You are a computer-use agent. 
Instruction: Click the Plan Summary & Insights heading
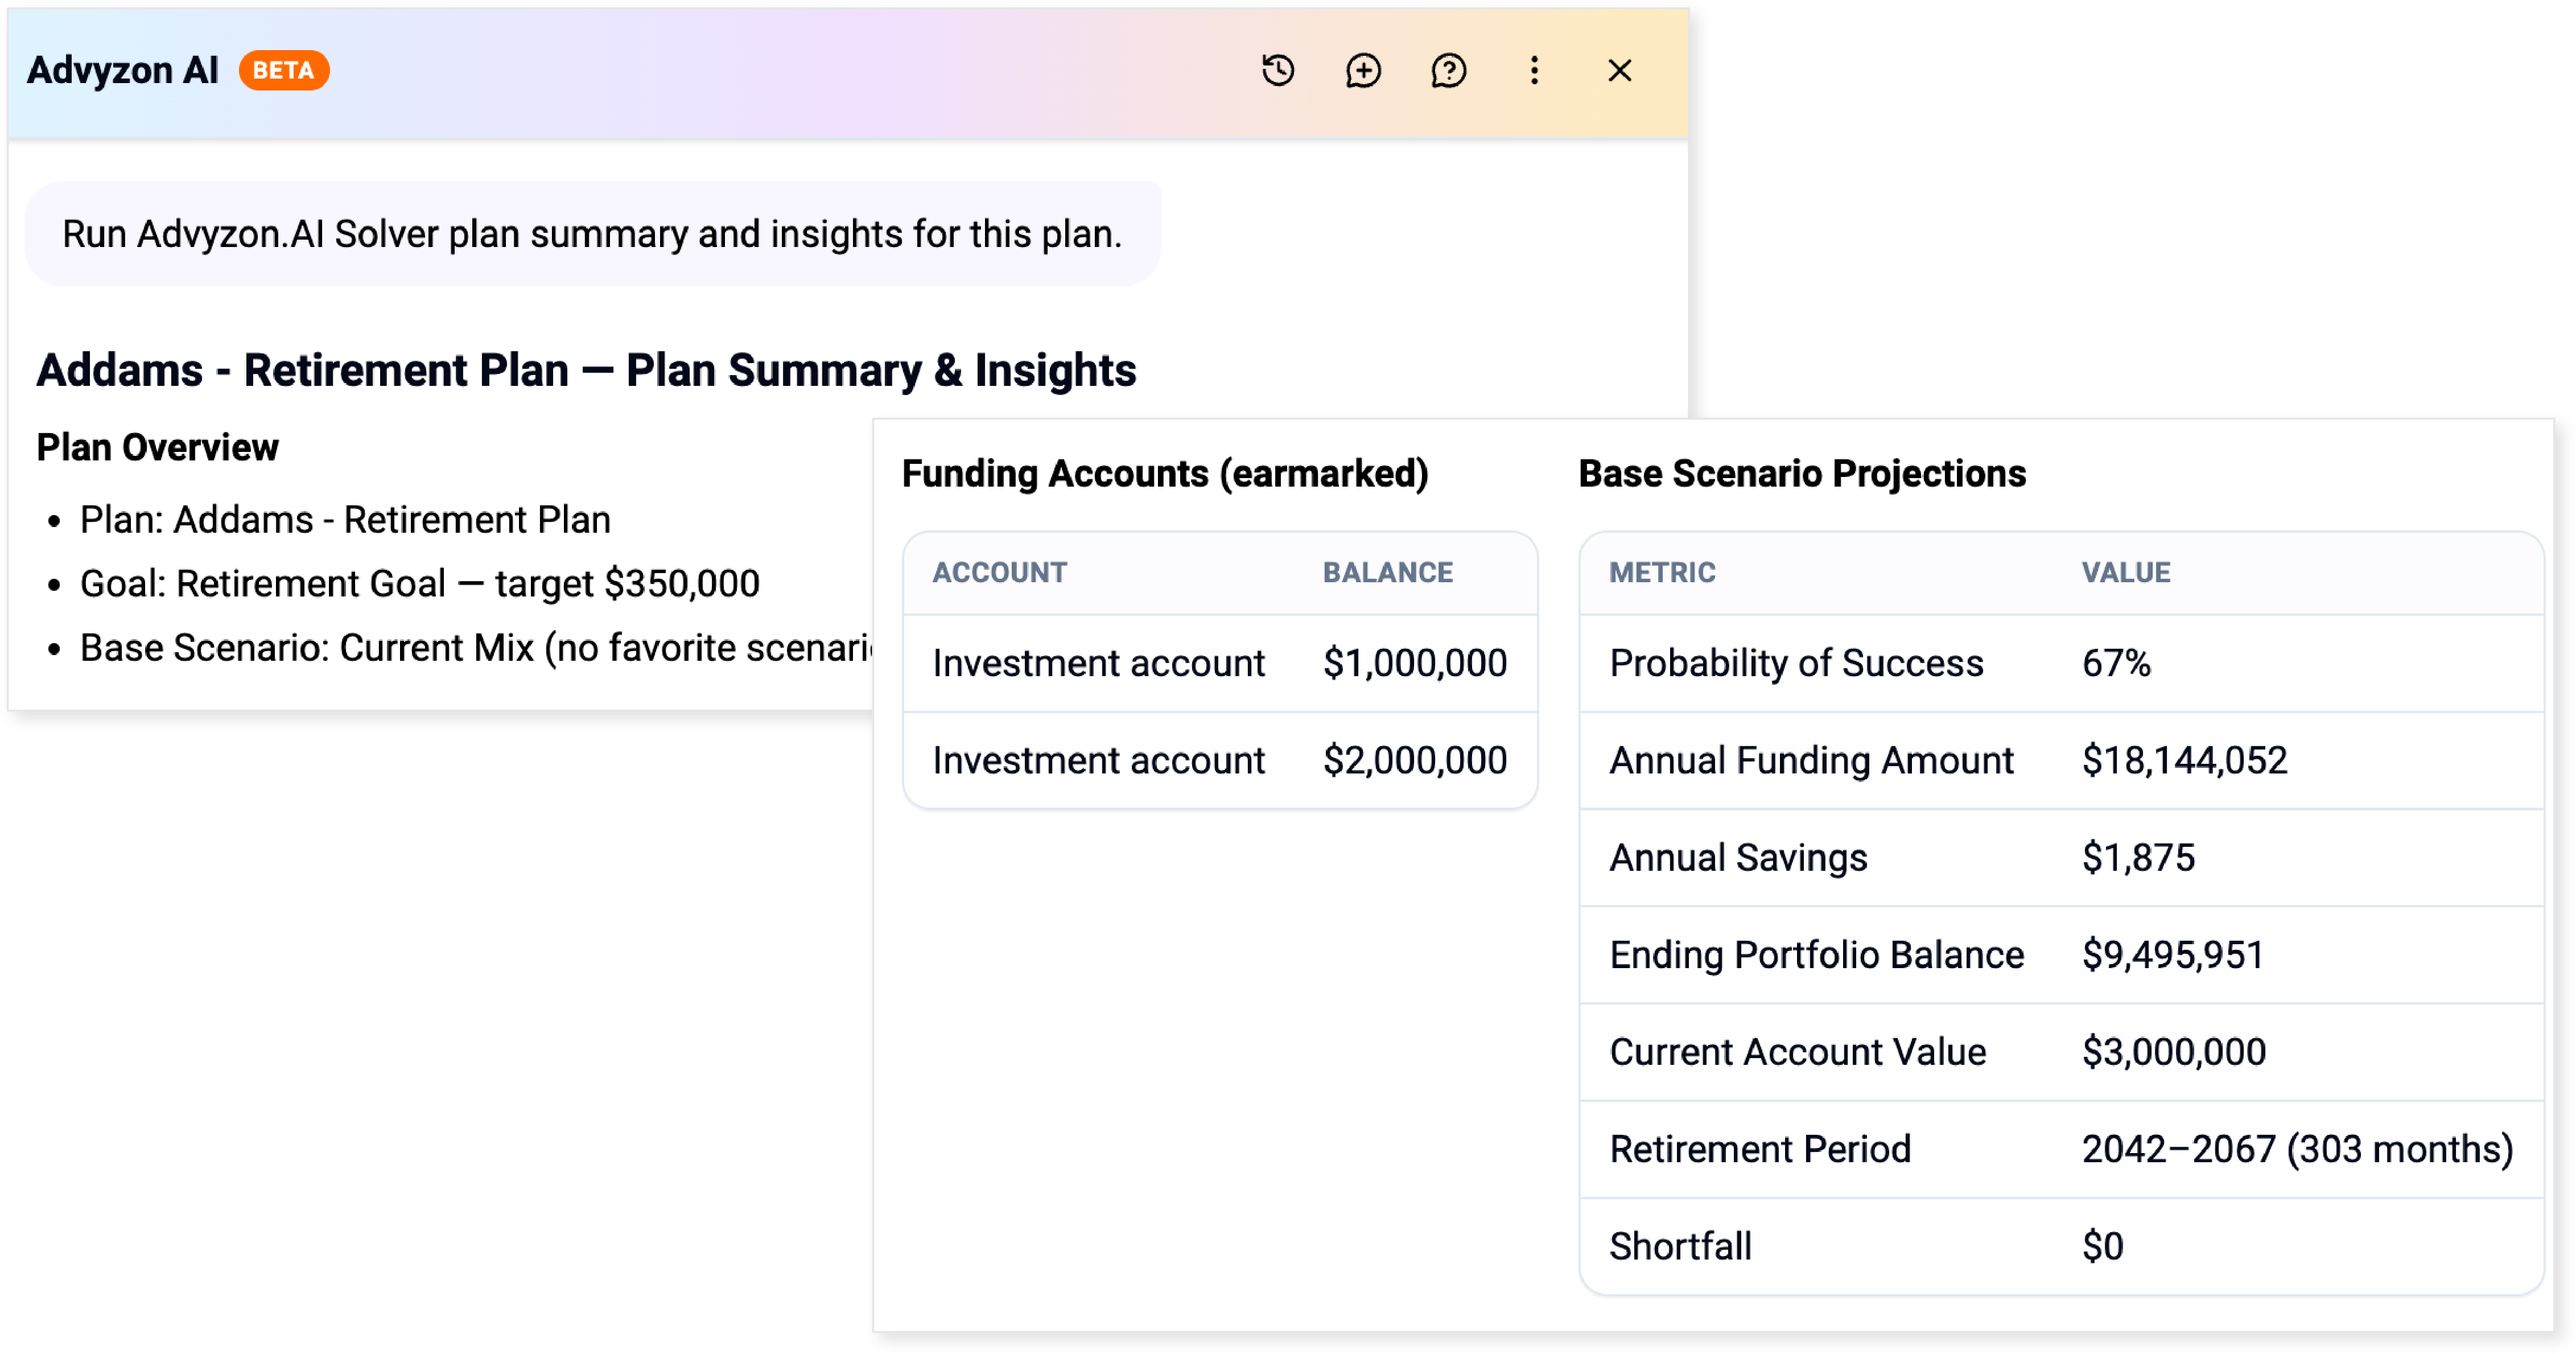(586, 370)
